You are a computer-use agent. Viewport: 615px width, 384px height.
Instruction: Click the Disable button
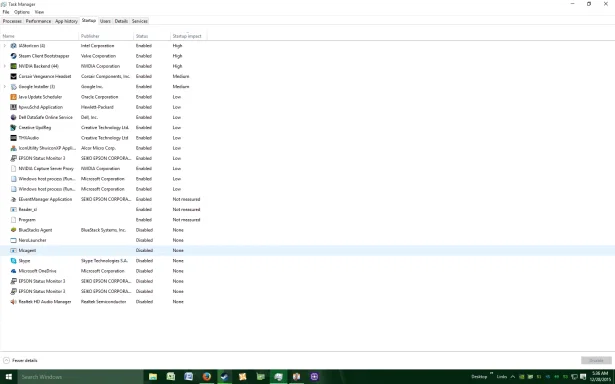[596, 360]
